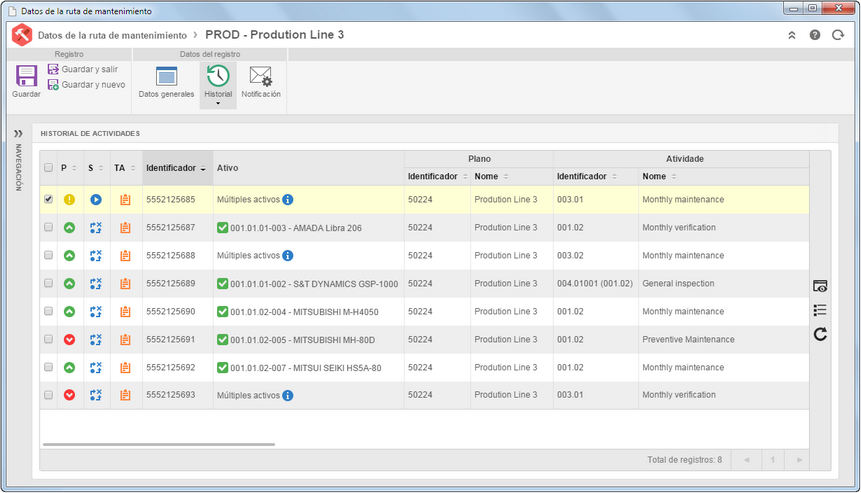Image resolution: width=861 pixels, height=493 pixels.
Task: Toggle the select-all checkbox in header
Action: pos(48,167)
